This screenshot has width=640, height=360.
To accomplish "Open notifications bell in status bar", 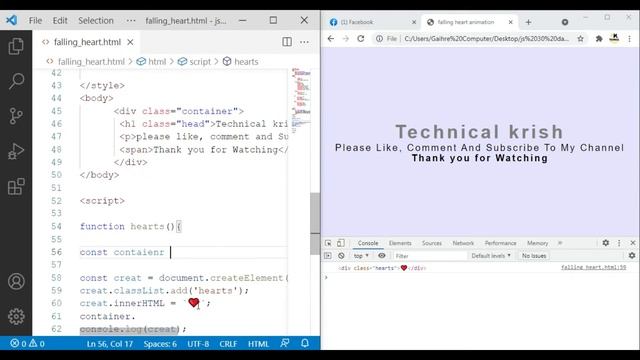I will point(305,343).
